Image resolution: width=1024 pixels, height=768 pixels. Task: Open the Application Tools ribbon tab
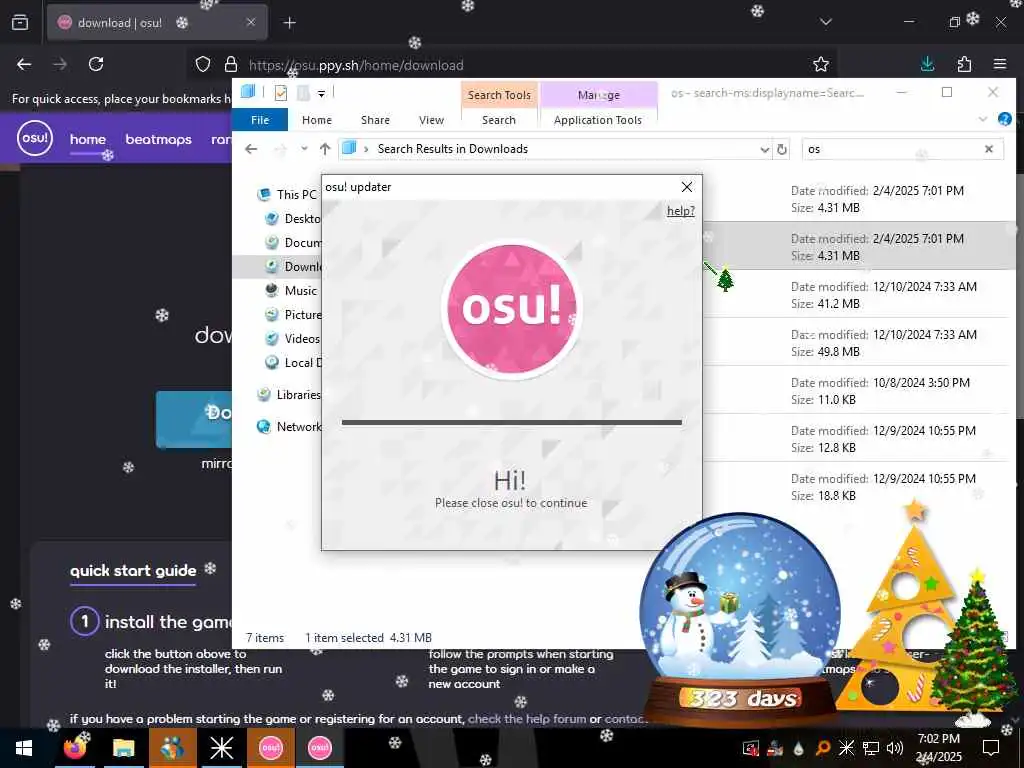coord(598,120)
